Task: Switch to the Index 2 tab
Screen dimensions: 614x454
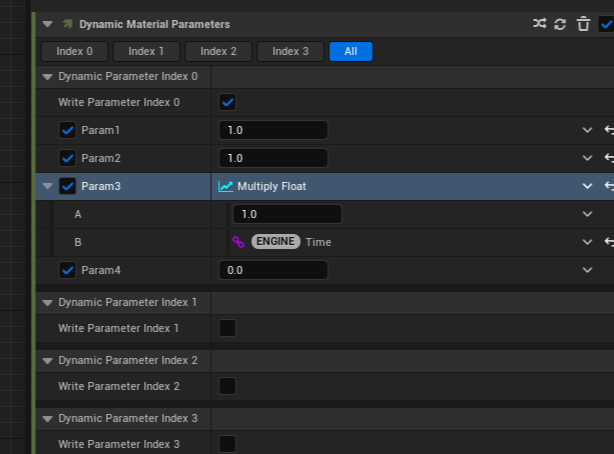Action: point(218,51)
